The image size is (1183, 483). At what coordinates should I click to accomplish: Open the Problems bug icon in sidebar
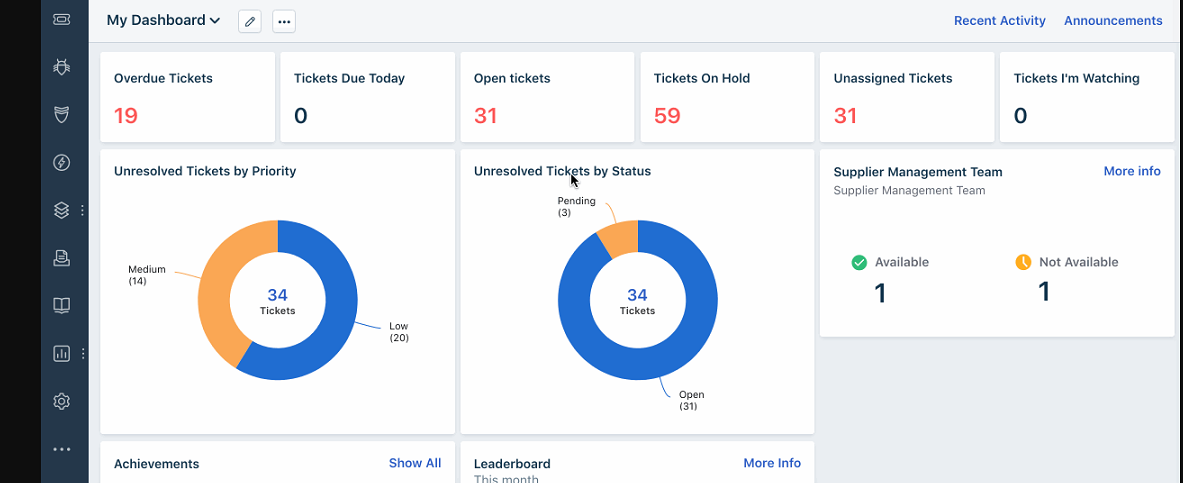coord(62,67)
